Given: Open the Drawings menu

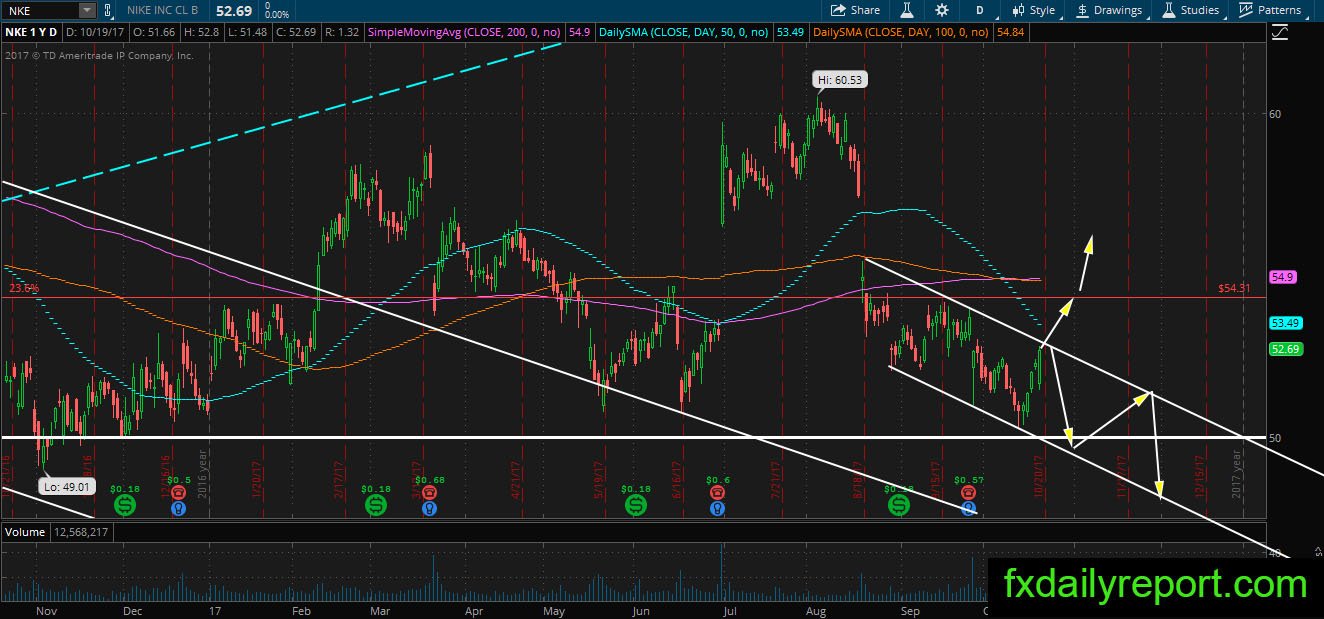Looking at the screenshot, I should (1110, 10).
